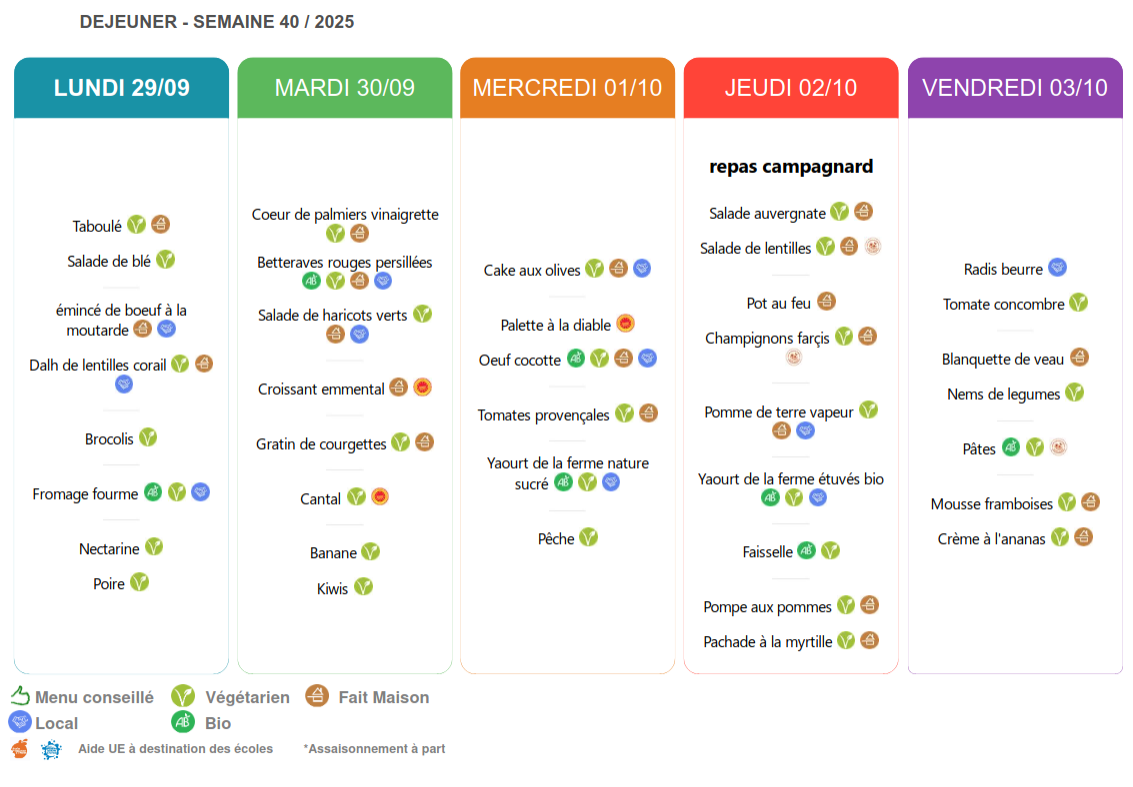Click the Gratin de courgettes dish name
The height and width of the screenshot is (787, 1133).
pyautogui.click(x=321, y=444)
